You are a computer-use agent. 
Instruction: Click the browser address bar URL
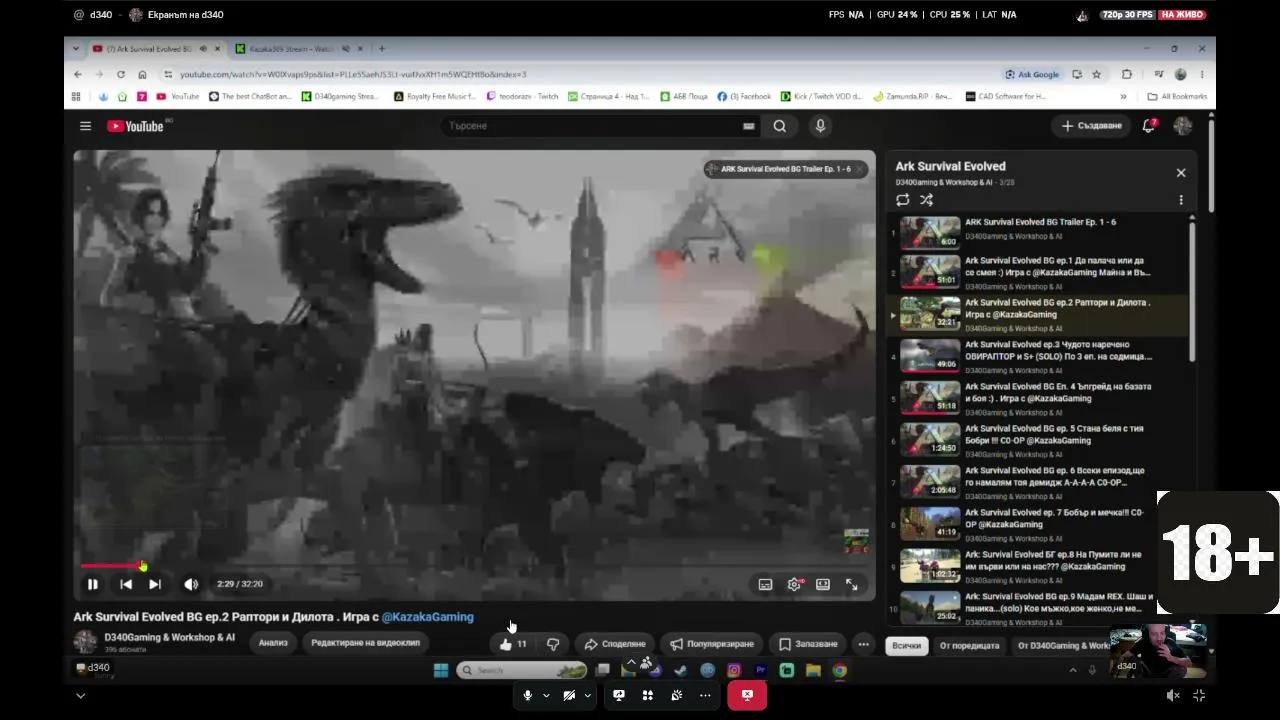pyautogui.click(x=353, y=74)
